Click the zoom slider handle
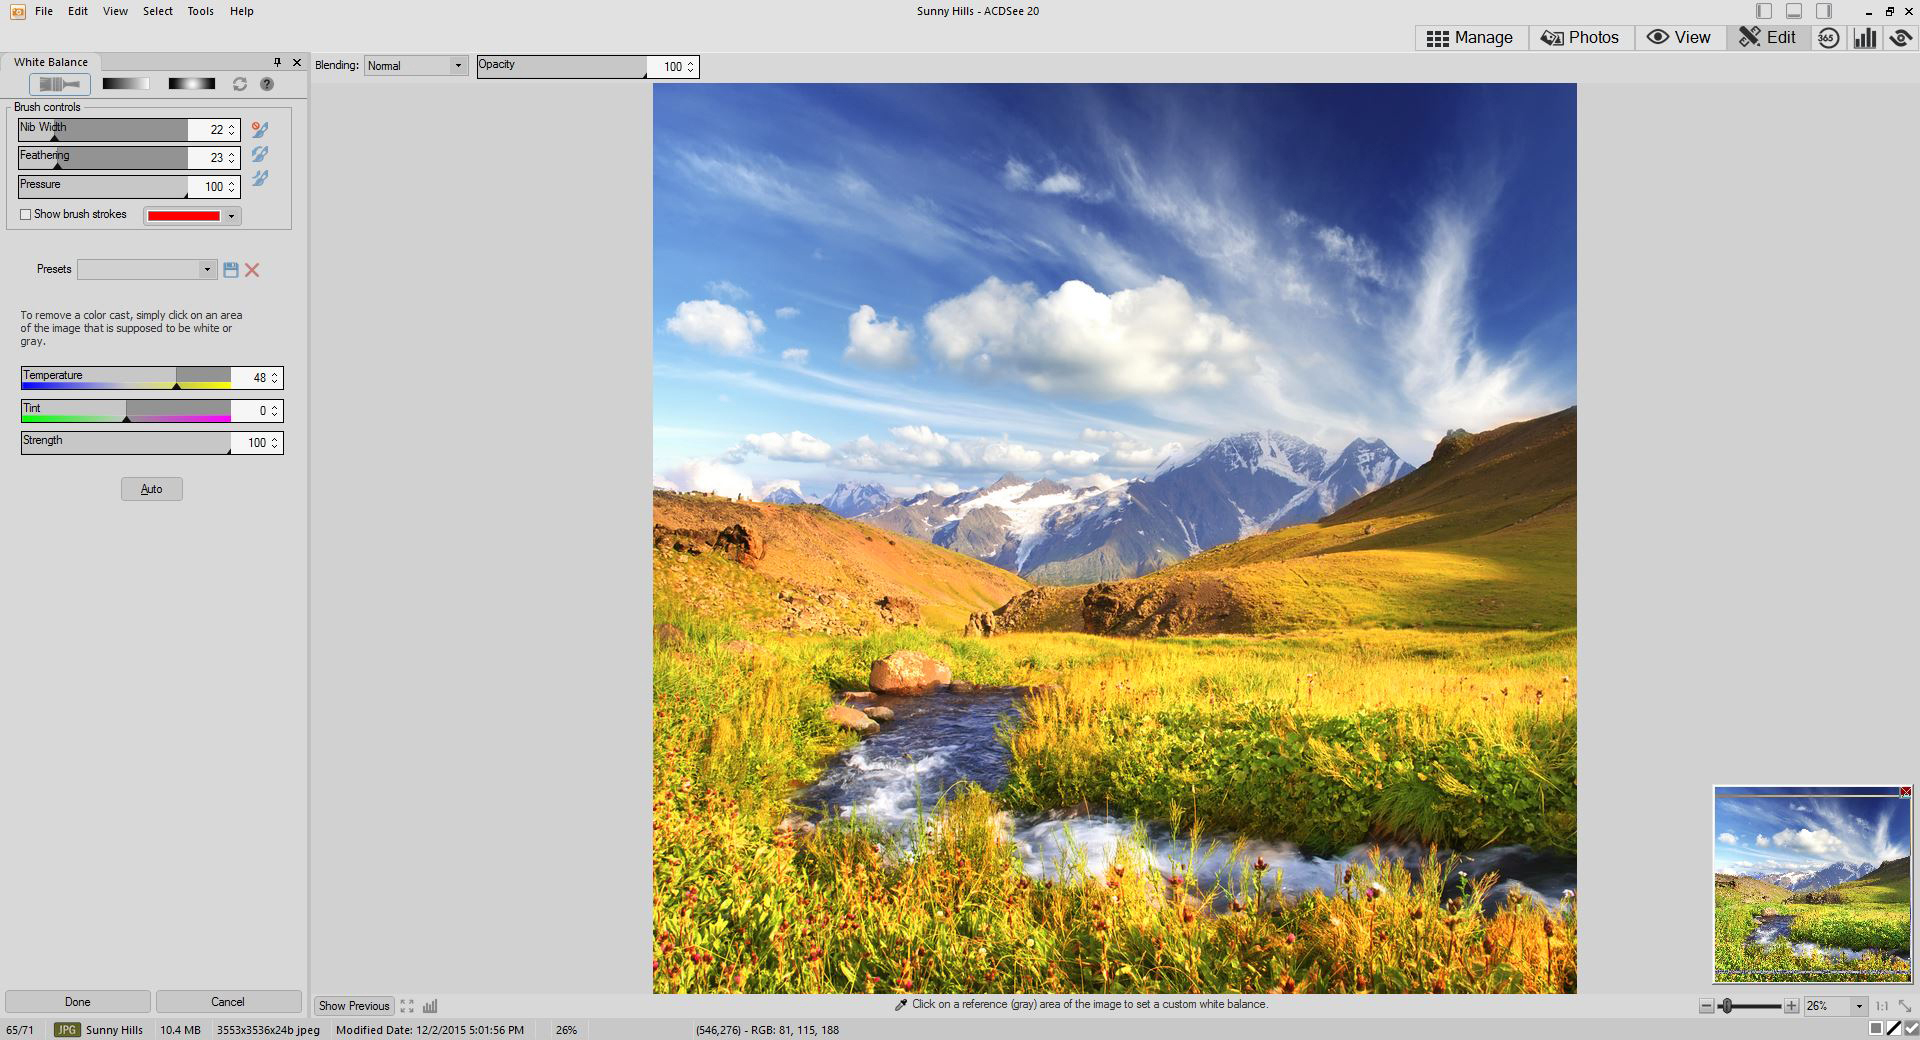1920x1040 pixels. tap(1727, 1006)
